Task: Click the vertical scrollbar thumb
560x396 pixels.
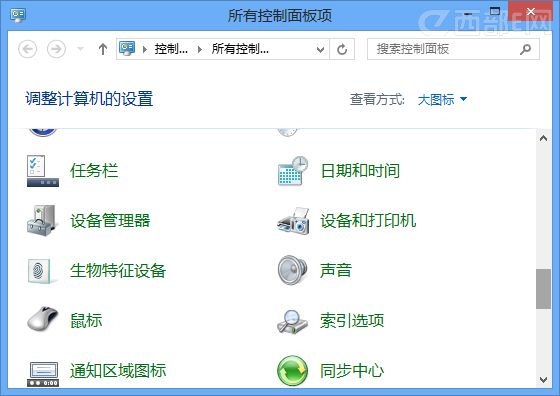Action: (543, 289)
